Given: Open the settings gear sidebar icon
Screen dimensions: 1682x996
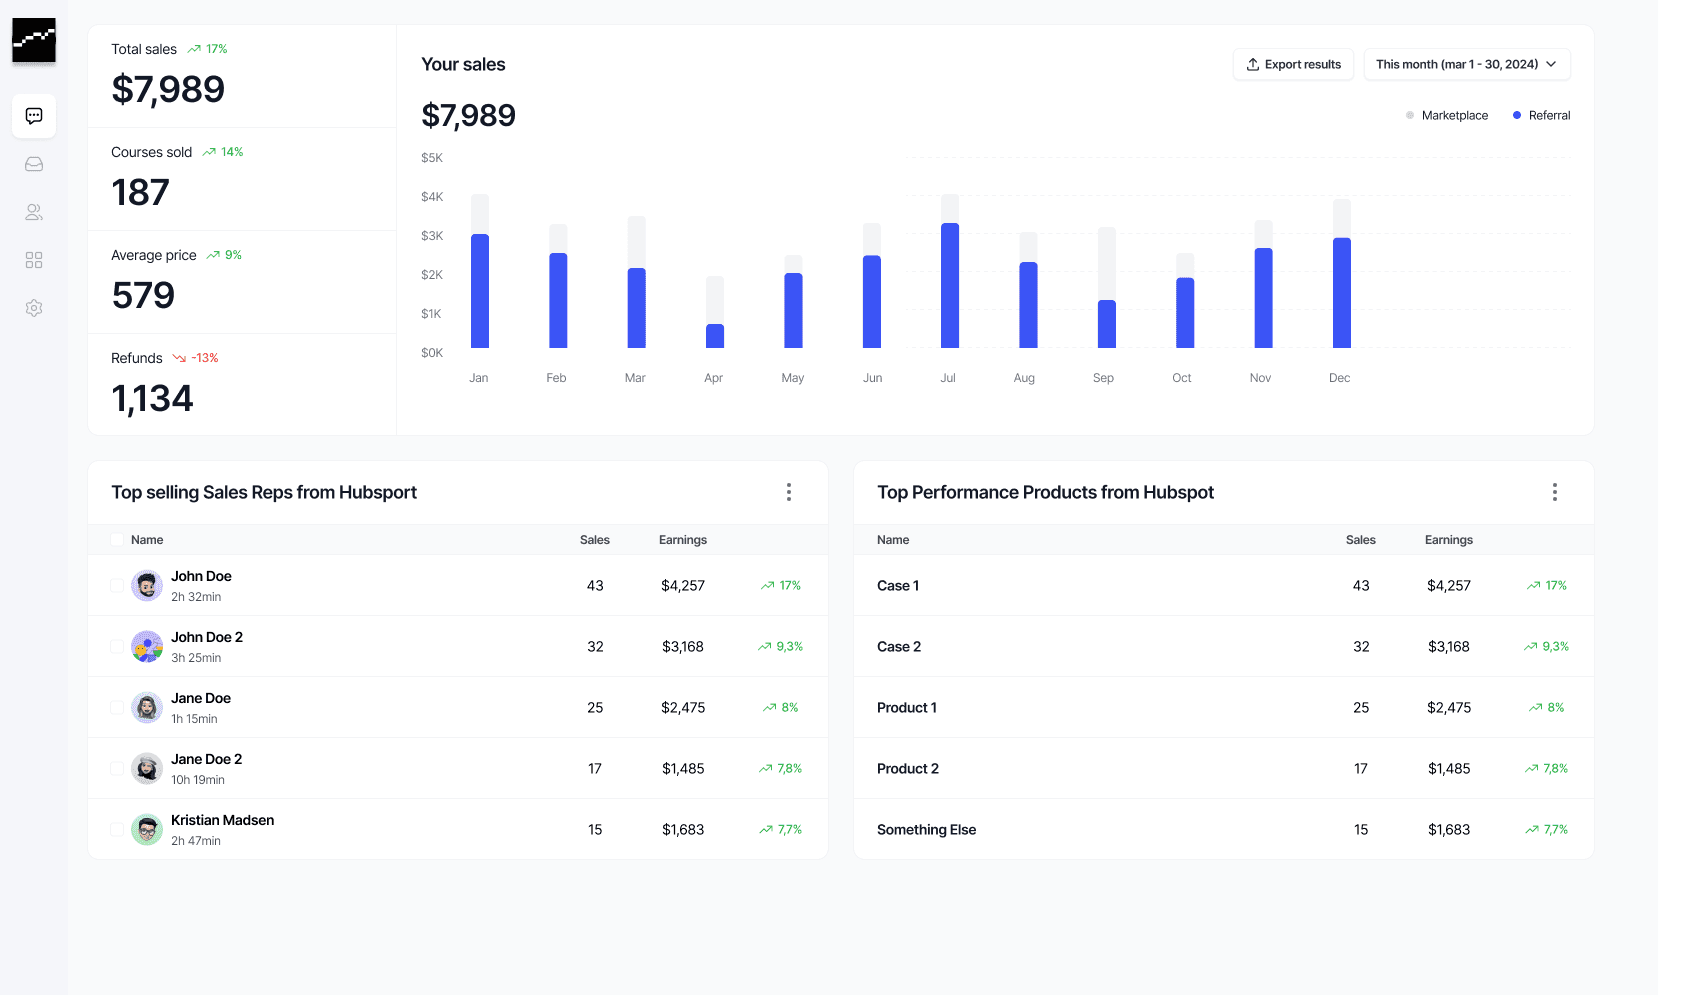Looking at the screenshot, I should [x=34, y=308].
